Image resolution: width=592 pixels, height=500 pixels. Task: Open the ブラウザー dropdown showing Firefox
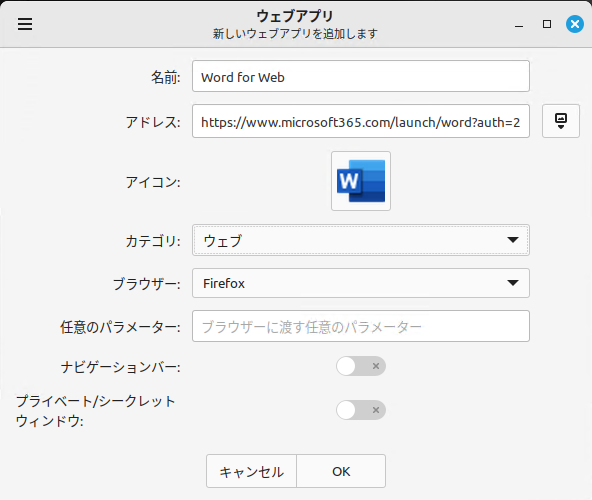[x=361, y=283]
